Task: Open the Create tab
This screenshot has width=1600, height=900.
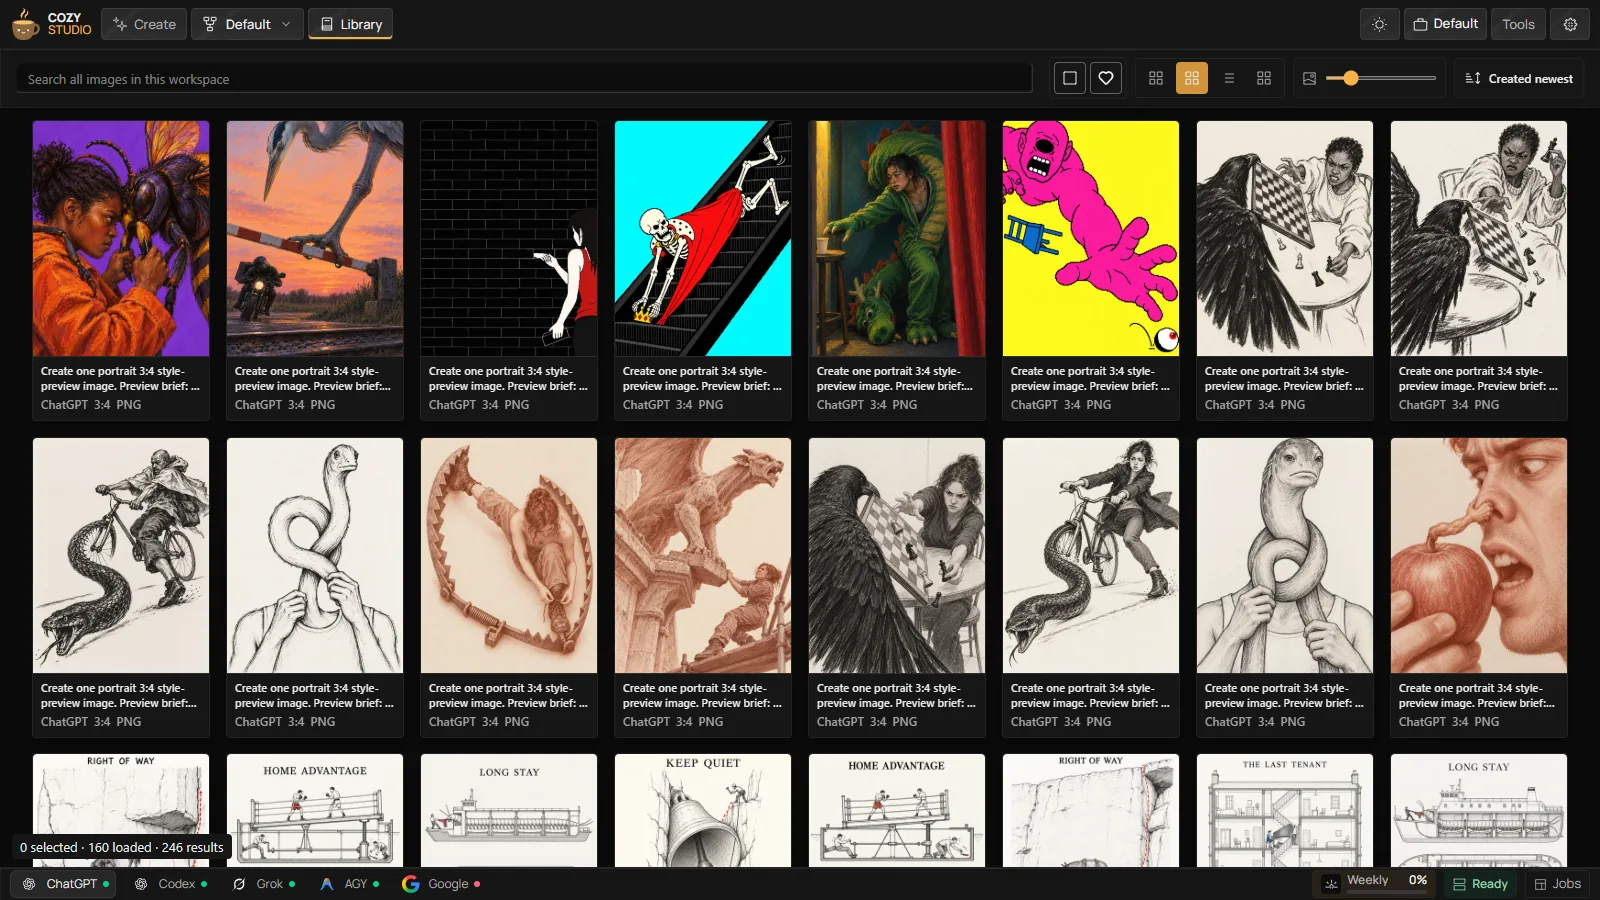Action: pyautogui.click(x=144, y=24)
